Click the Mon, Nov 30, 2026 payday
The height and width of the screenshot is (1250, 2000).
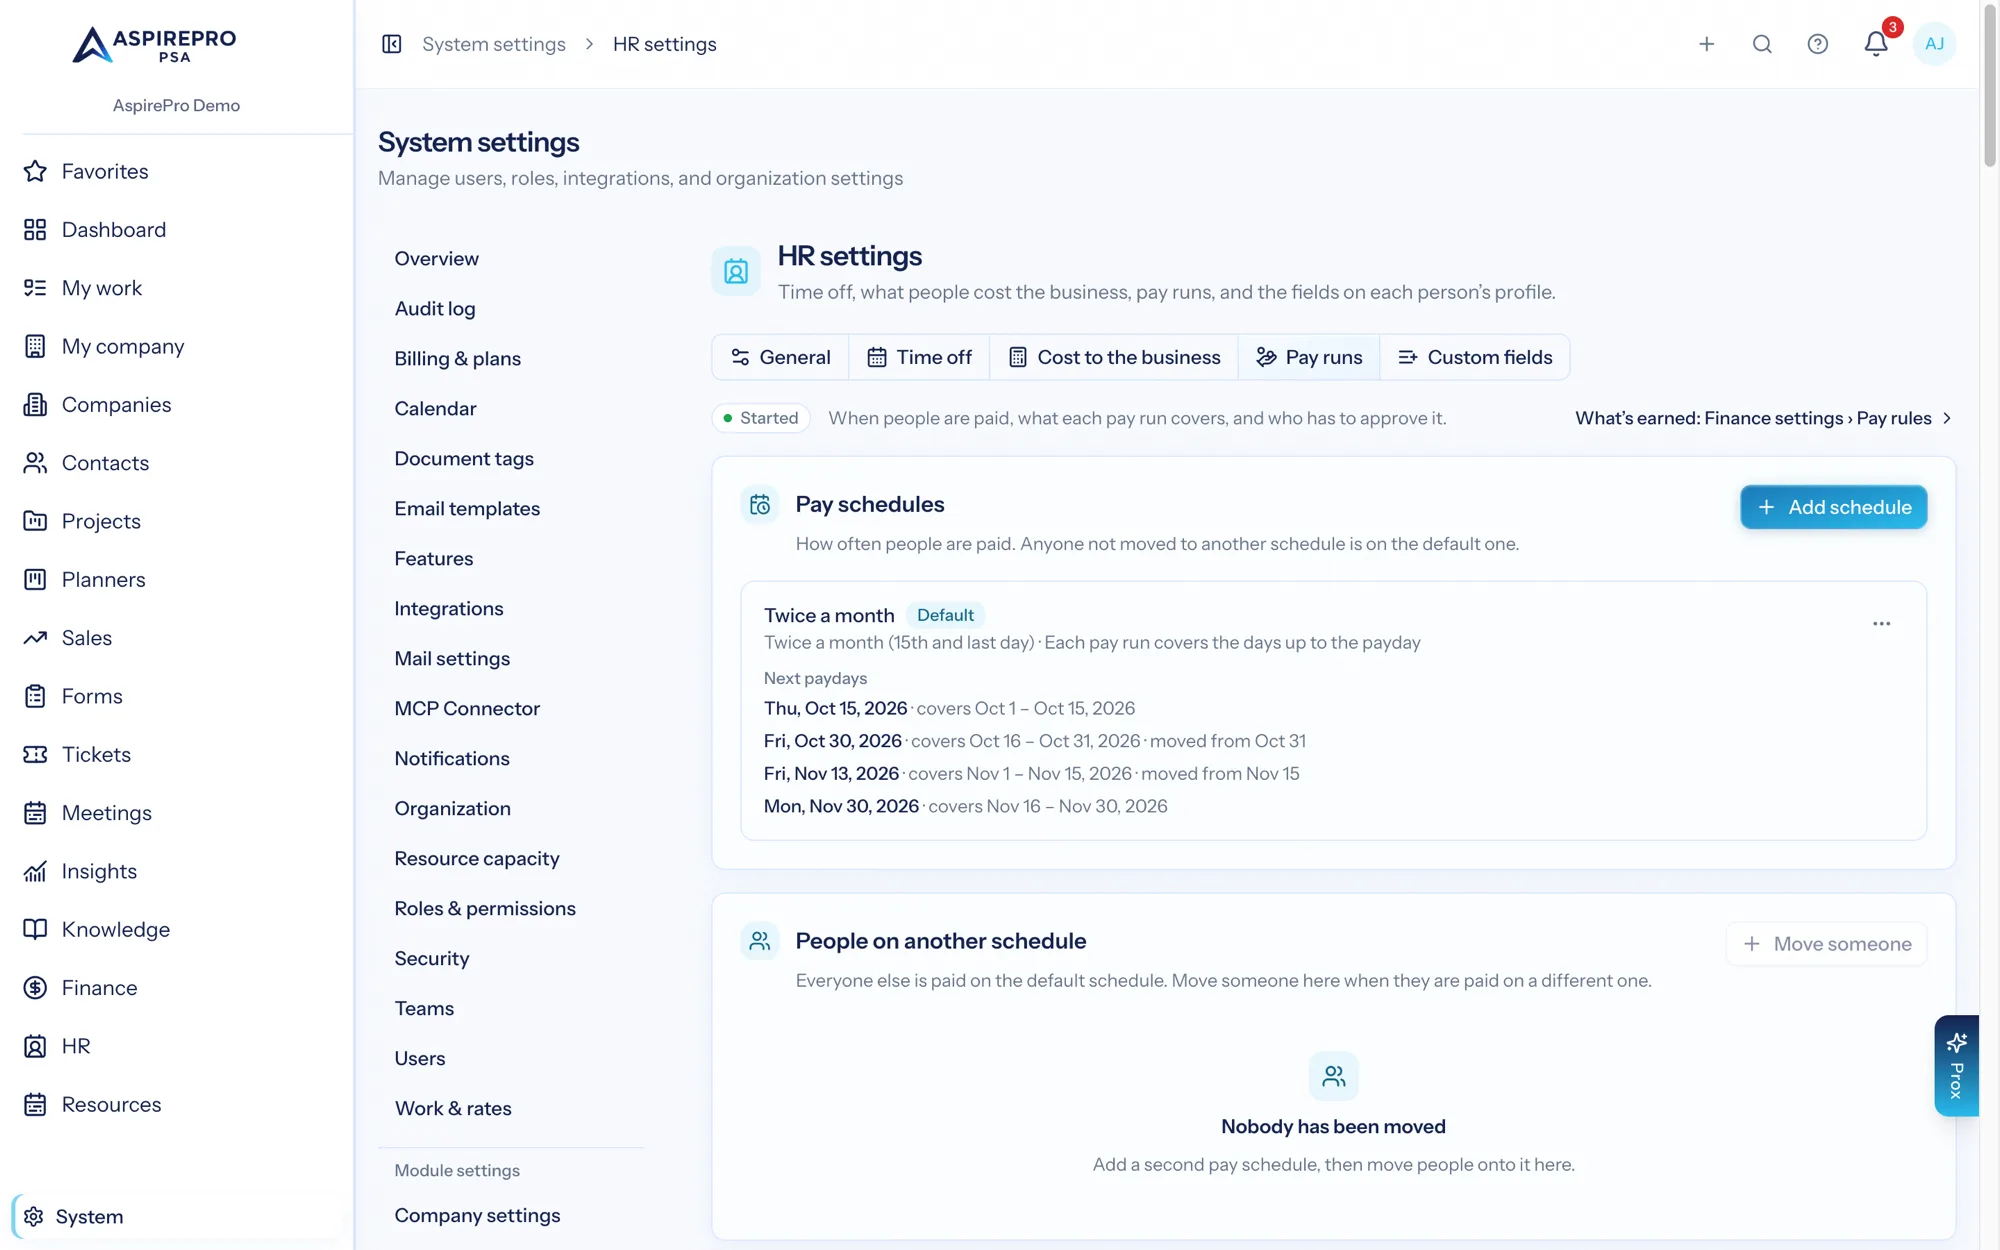[841, 806]
